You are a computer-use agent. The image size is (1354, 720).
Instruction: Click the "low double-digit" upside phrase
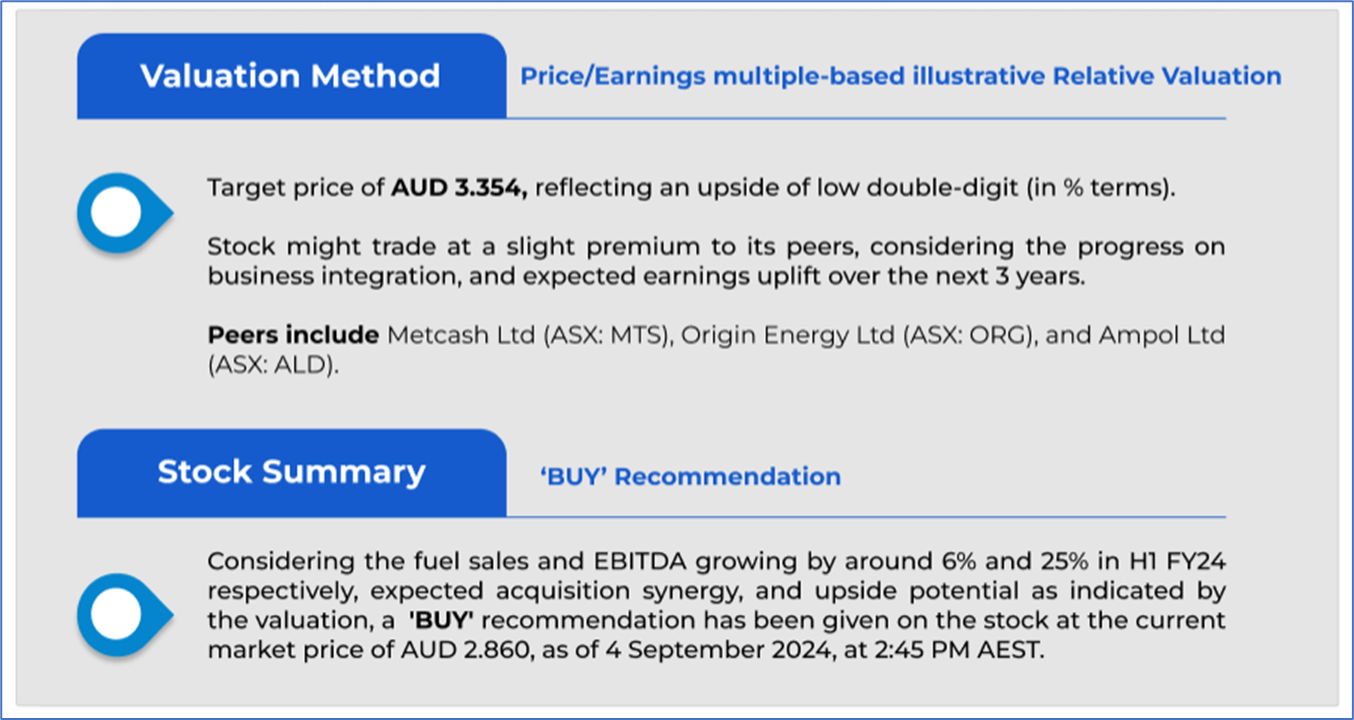881,188
